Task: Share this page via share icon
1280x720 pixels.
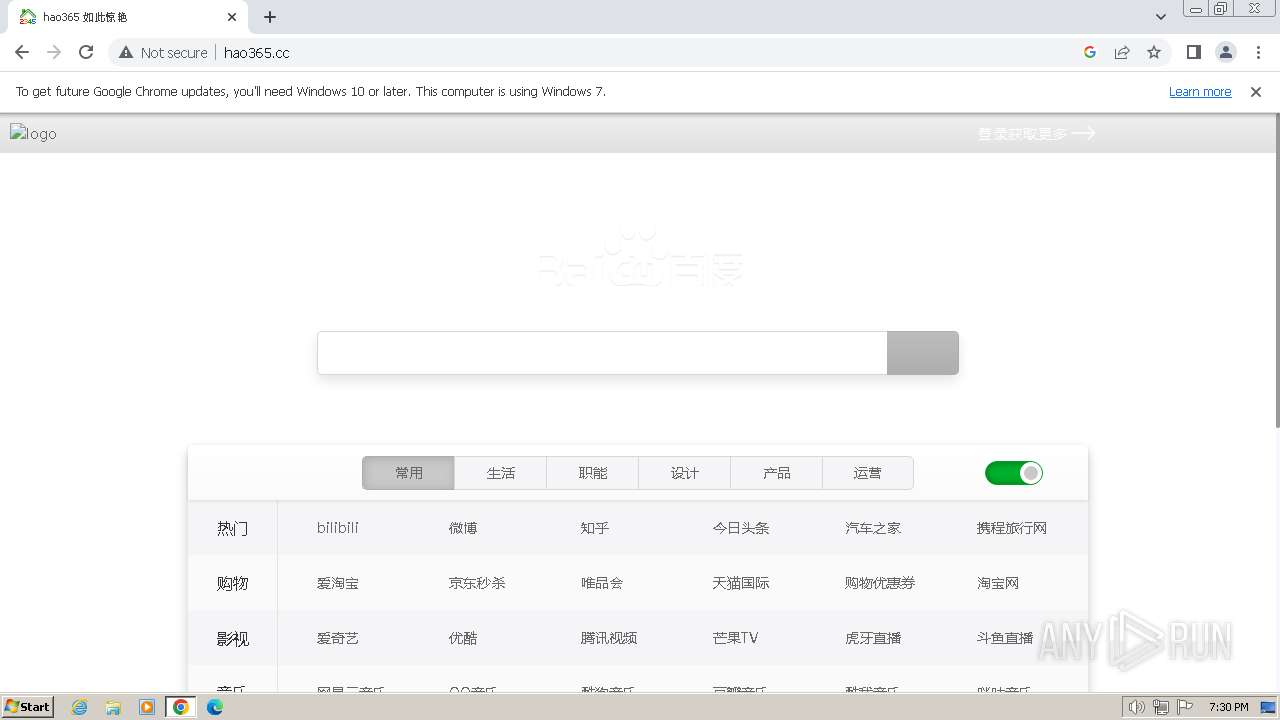Action: pyautogui.click(x=1122, y=52)
